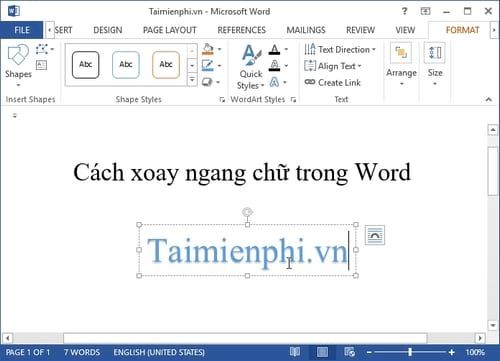Switch to the REVIEW tab
This screenshot has height=361, width=500.
[360, 30]
